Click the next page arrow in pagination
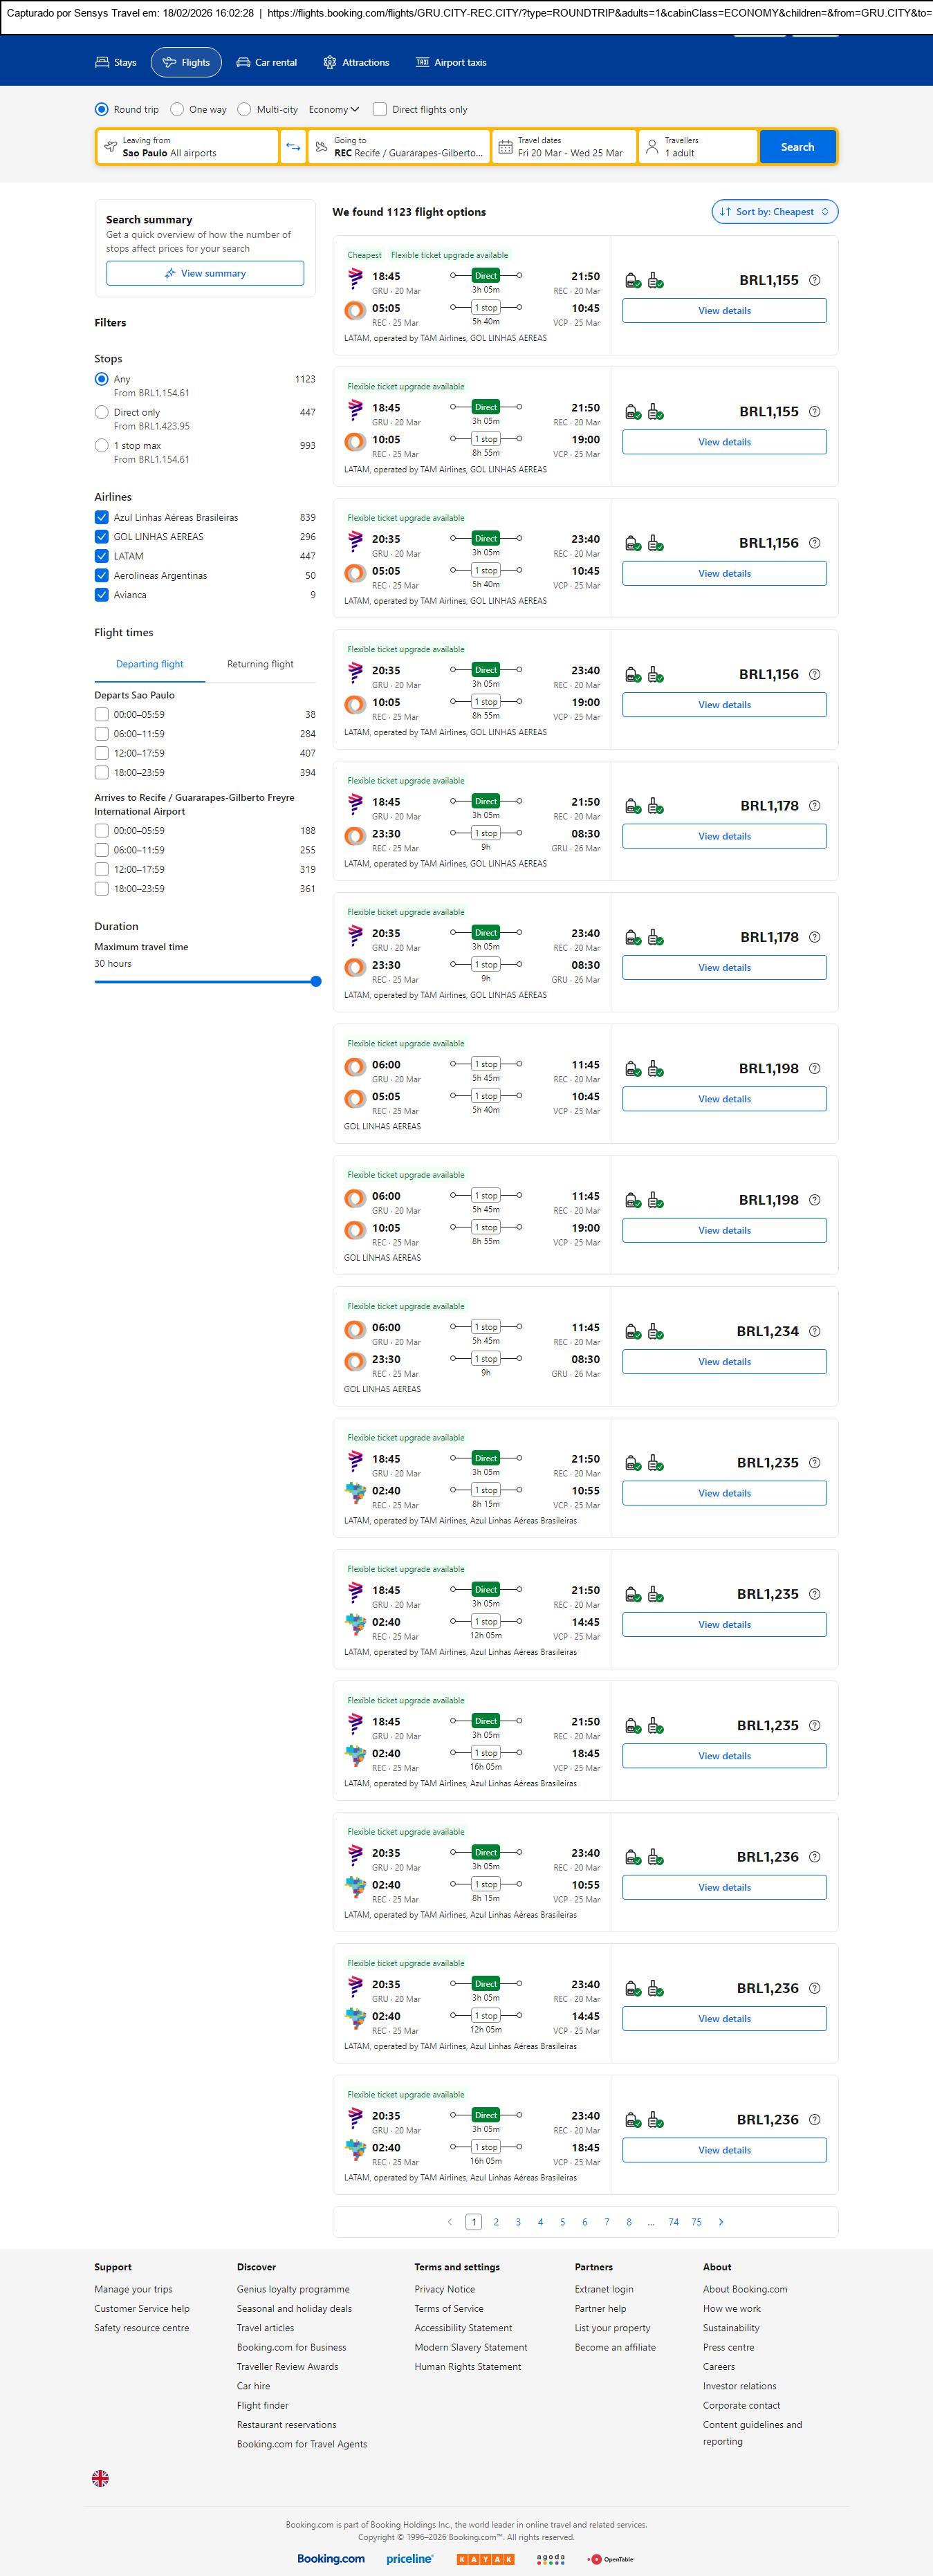 coord(721,2221)
